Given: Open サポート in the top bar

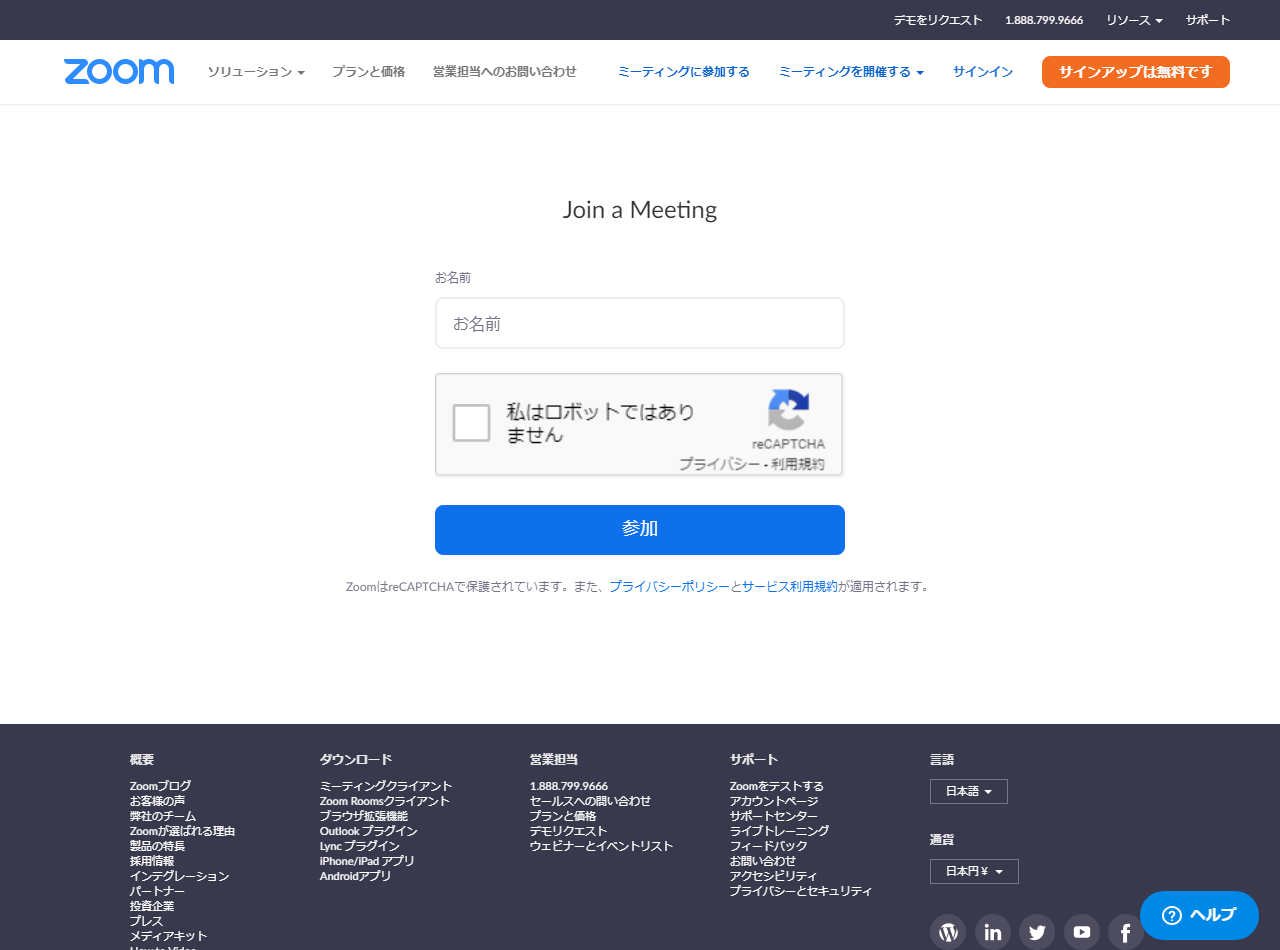Looking at the screenshot, I should (1208, 20).
